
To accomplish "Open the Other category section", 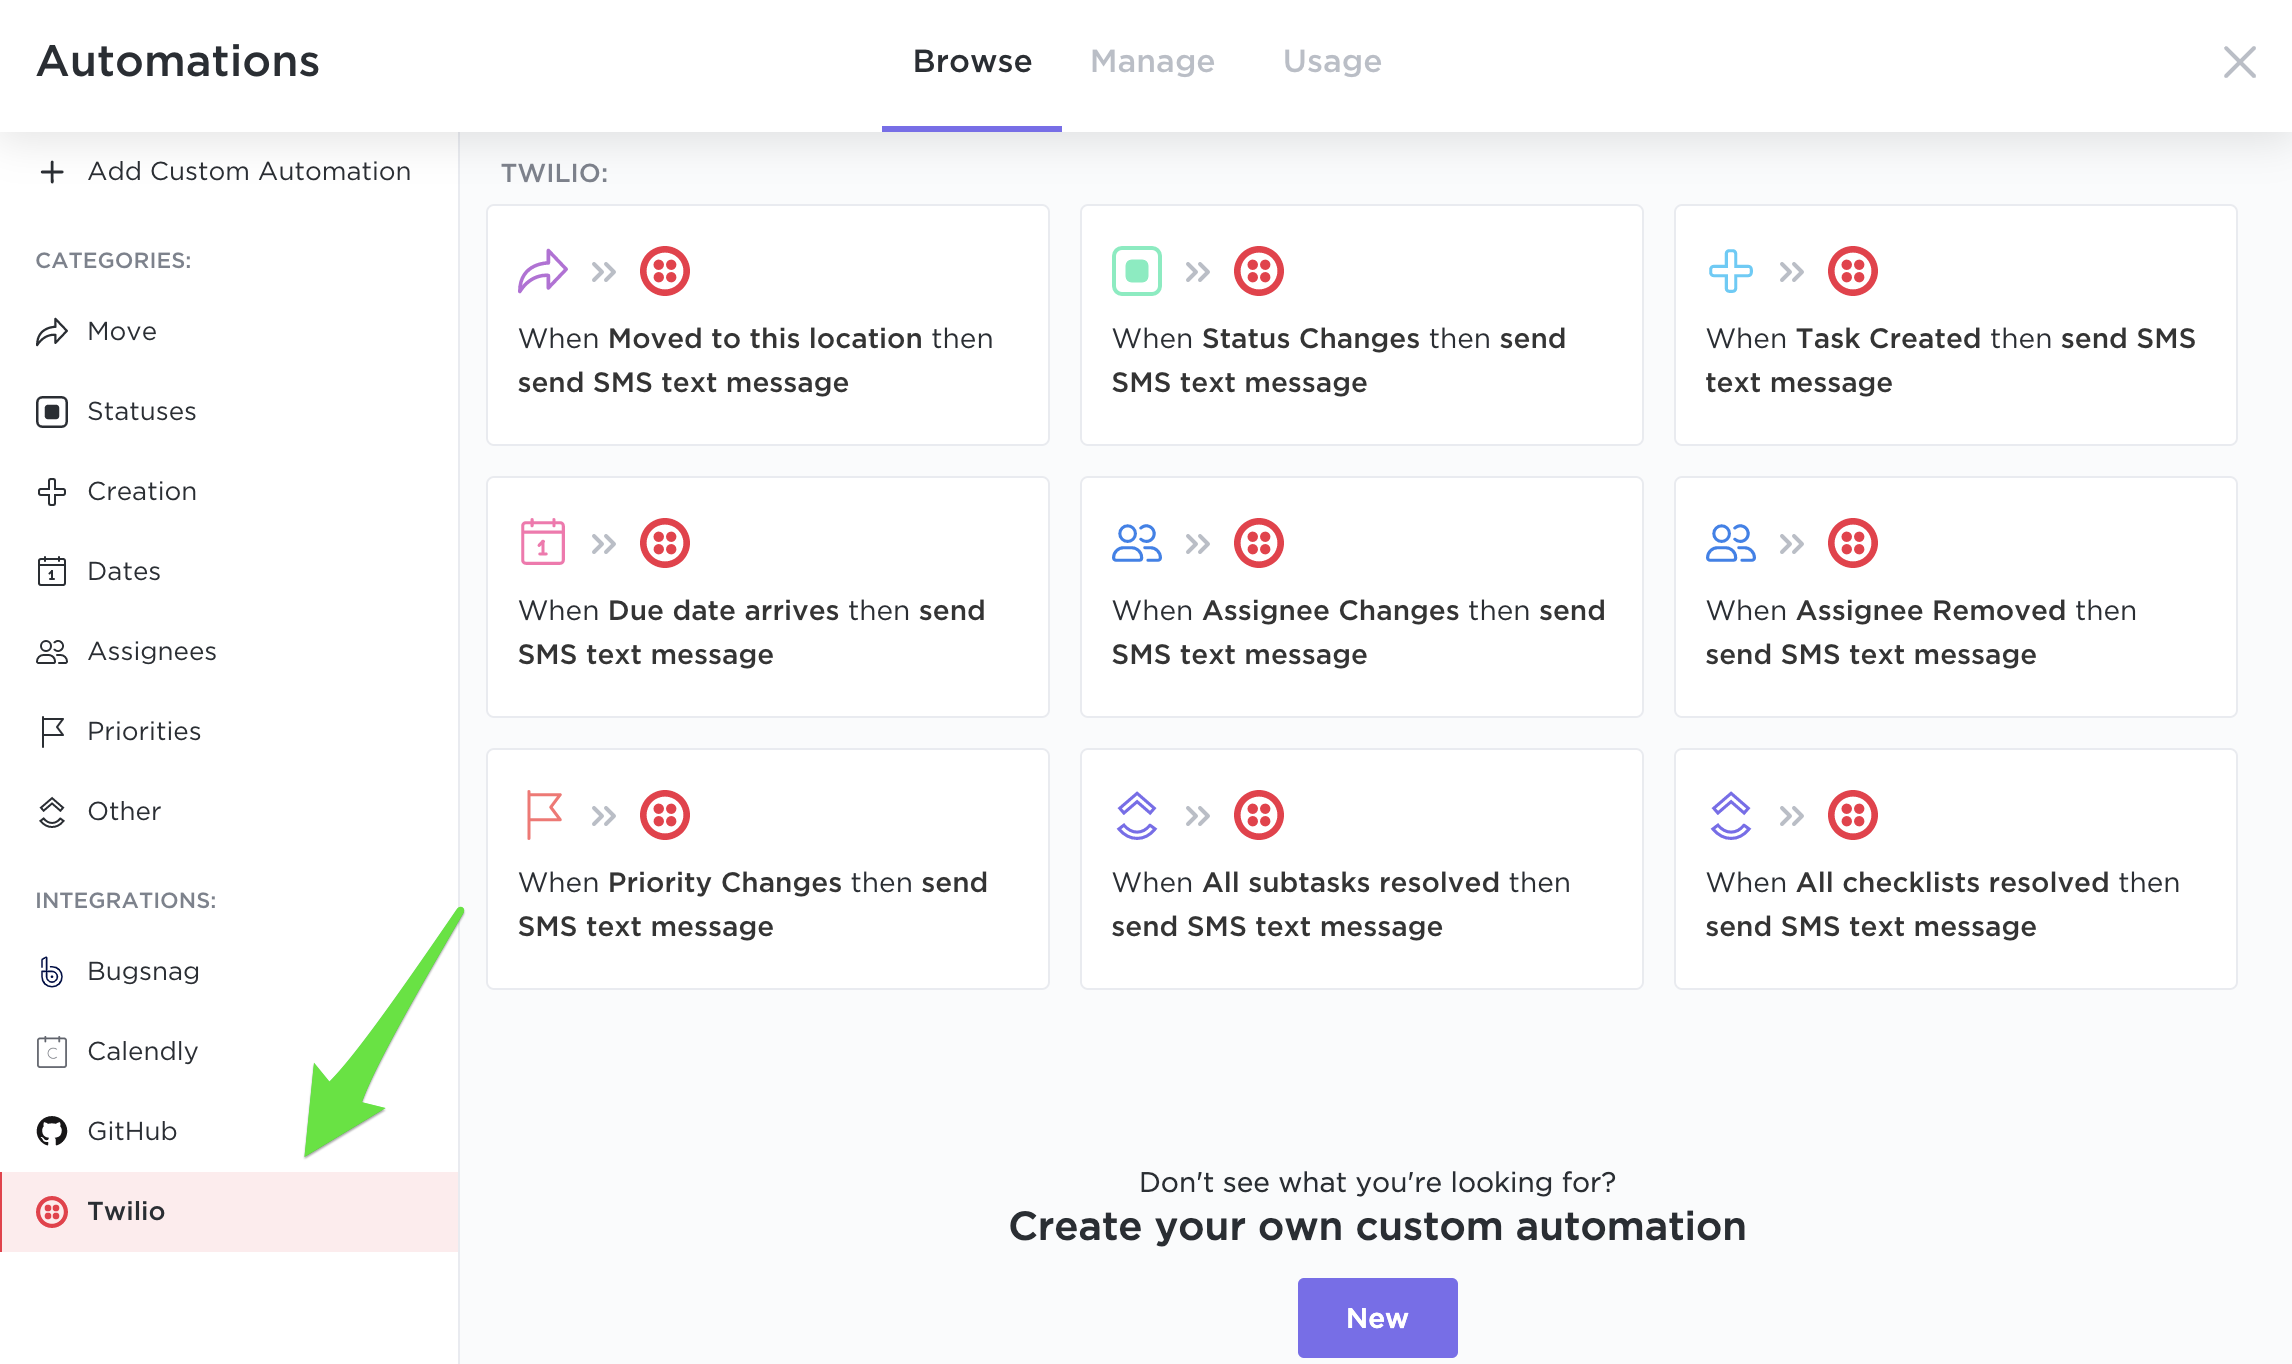I will [x=125, y=810].
